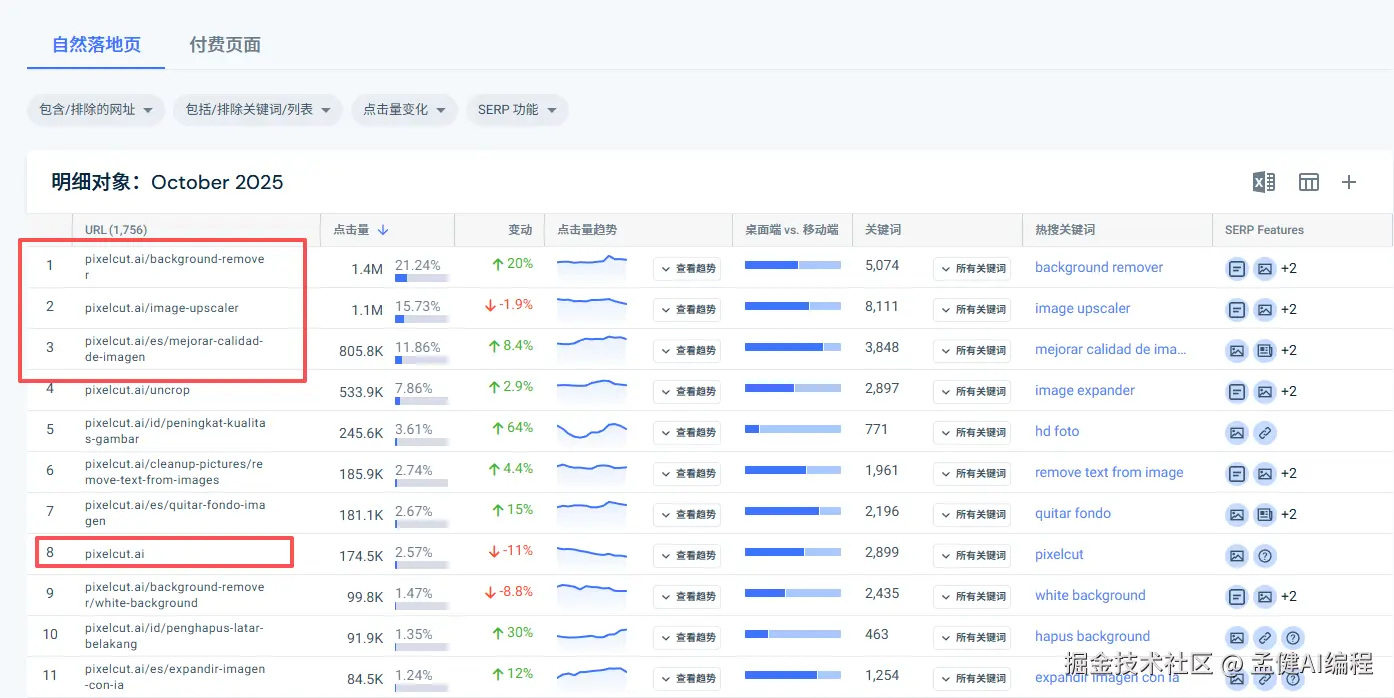This screenshot has height=698, width=1394.
Task: Click the image icon in background remover row
Action: click(1265, 268)
